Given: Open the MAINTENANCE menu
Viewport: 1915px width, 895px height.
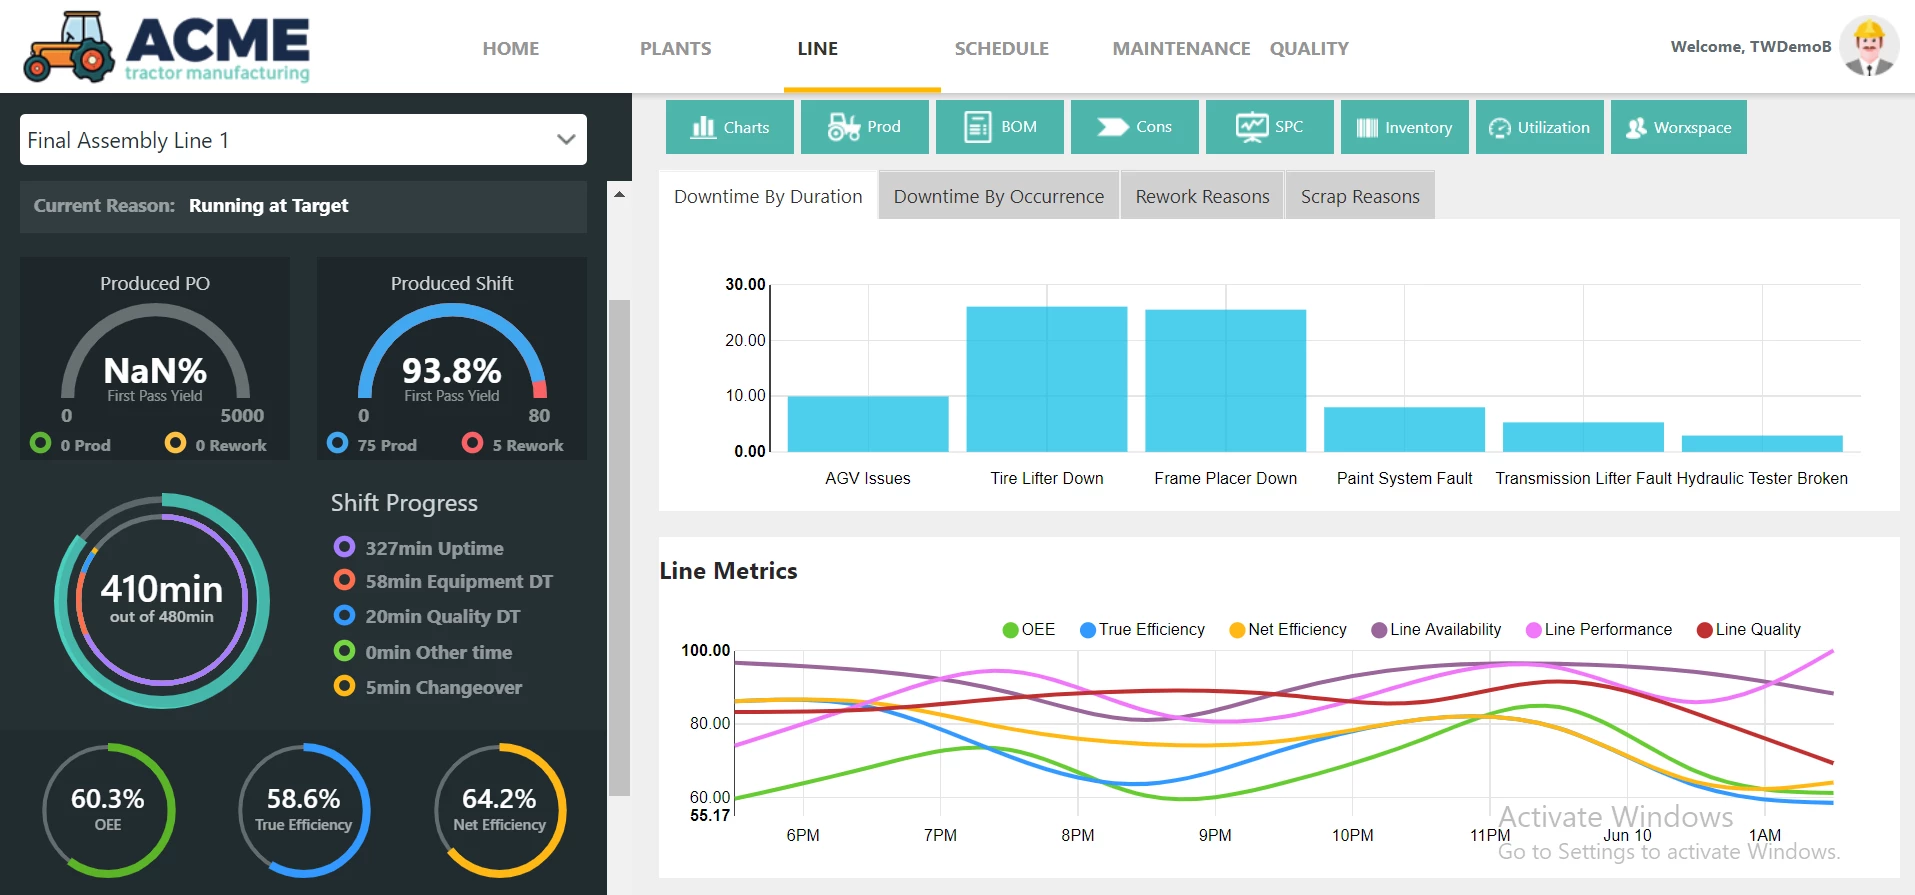Looking at the screenshot, I should click(x=1182, y=48).
